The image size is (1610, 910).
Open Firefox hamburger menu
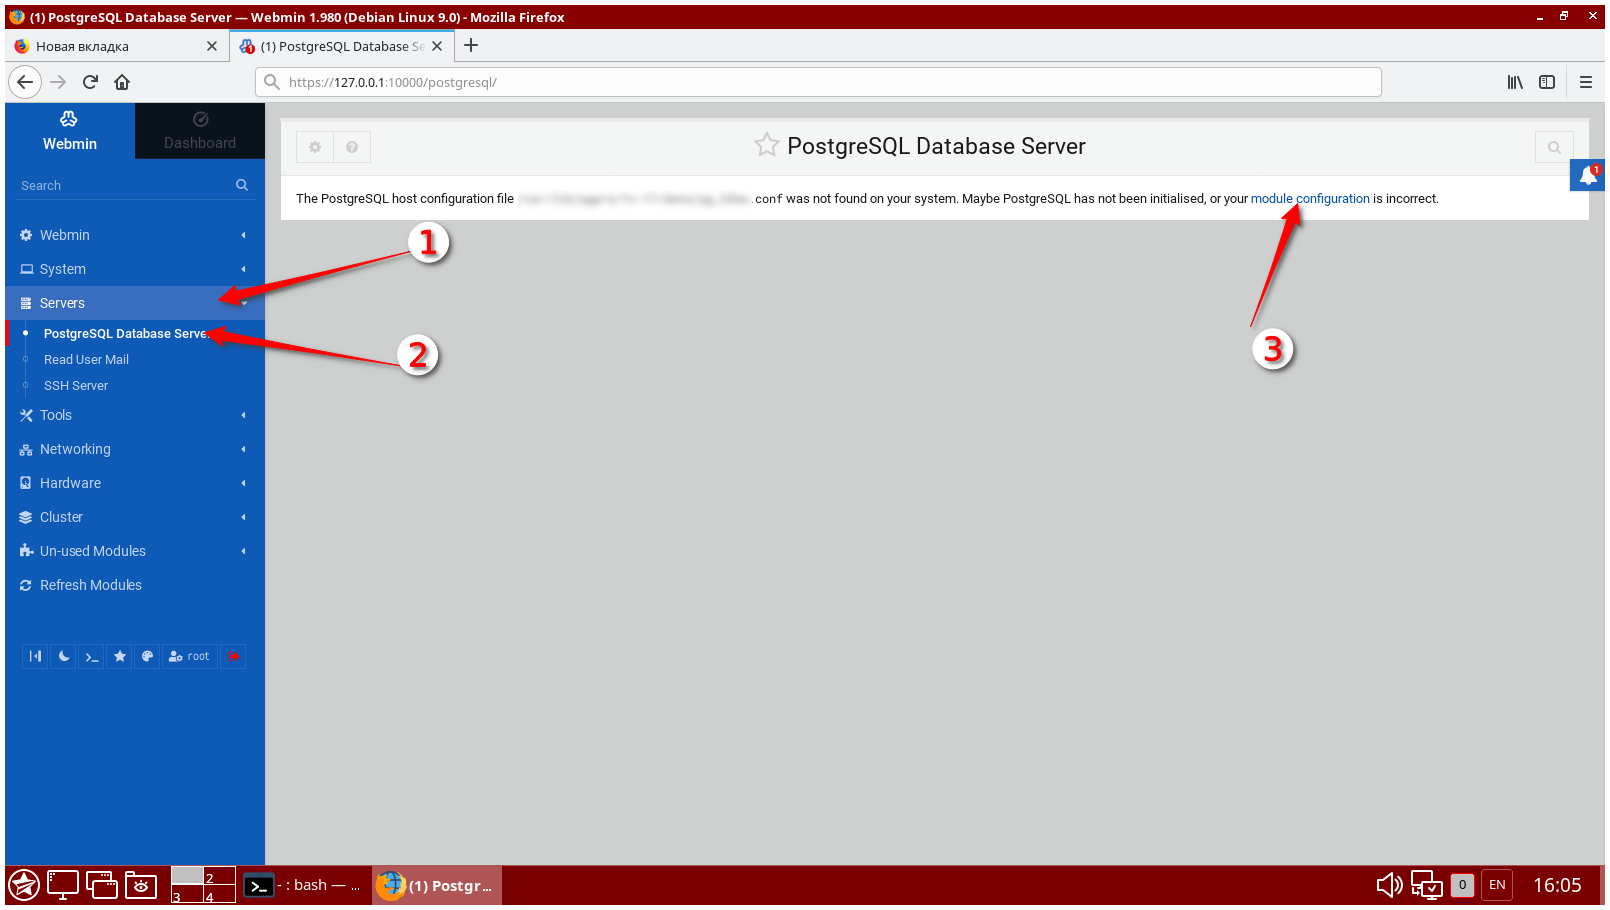(x=1586, y=82)
